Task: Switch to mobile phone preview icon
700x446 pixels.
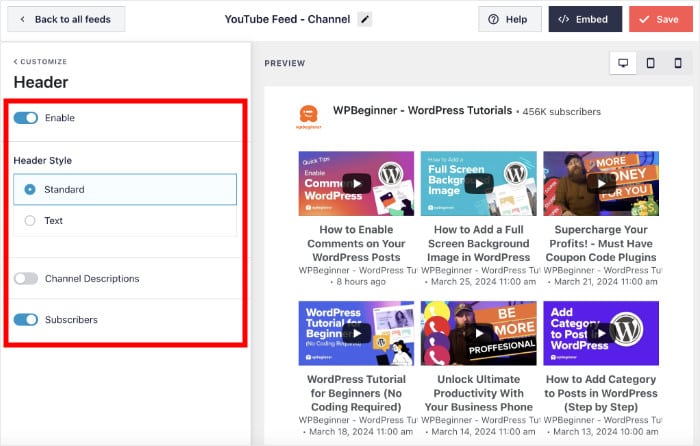Action: (678, 63)
